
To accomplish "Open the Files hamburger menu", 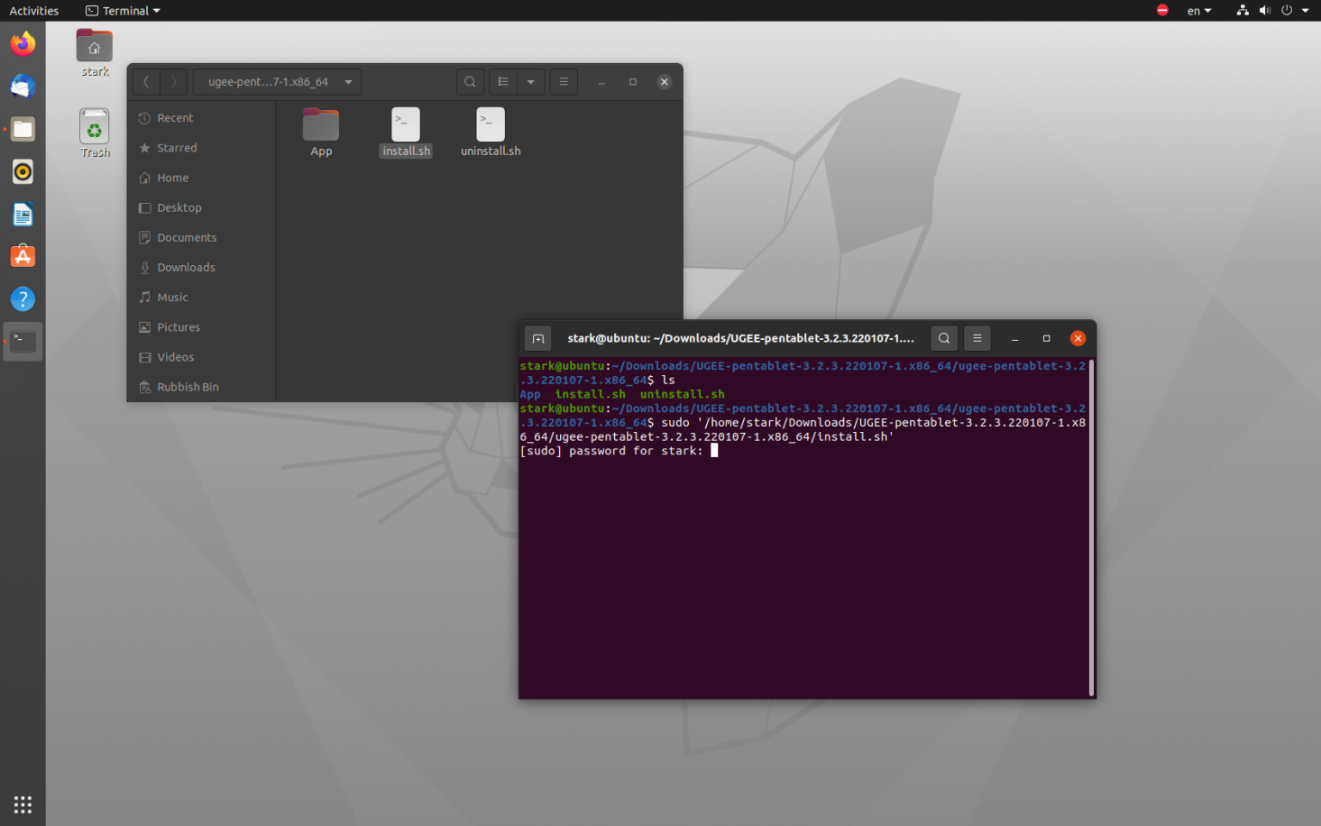I will point(564,82).
